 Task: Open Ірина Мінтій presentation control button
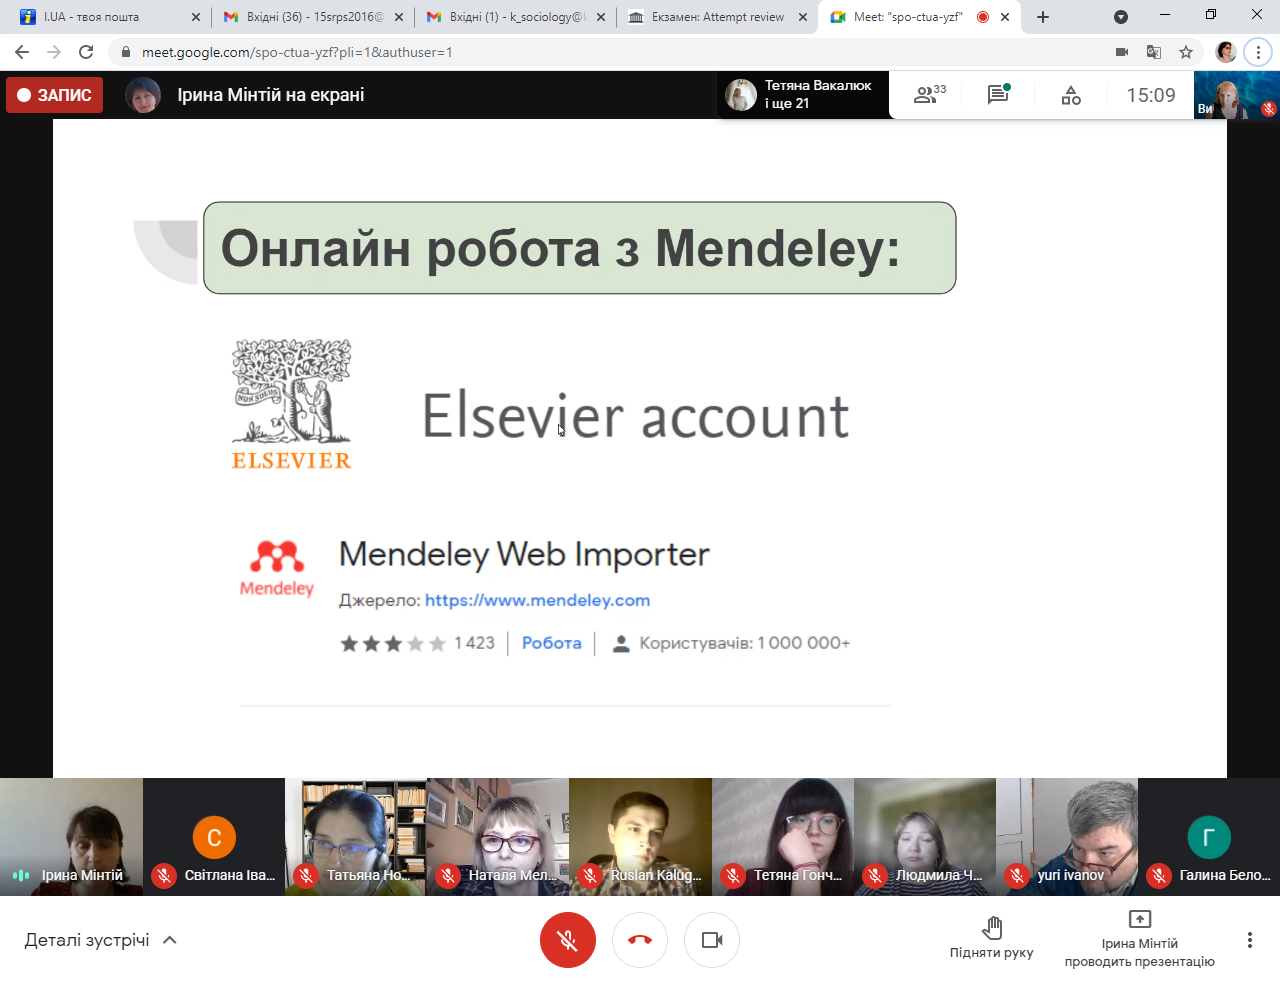tap(1139, 940)
